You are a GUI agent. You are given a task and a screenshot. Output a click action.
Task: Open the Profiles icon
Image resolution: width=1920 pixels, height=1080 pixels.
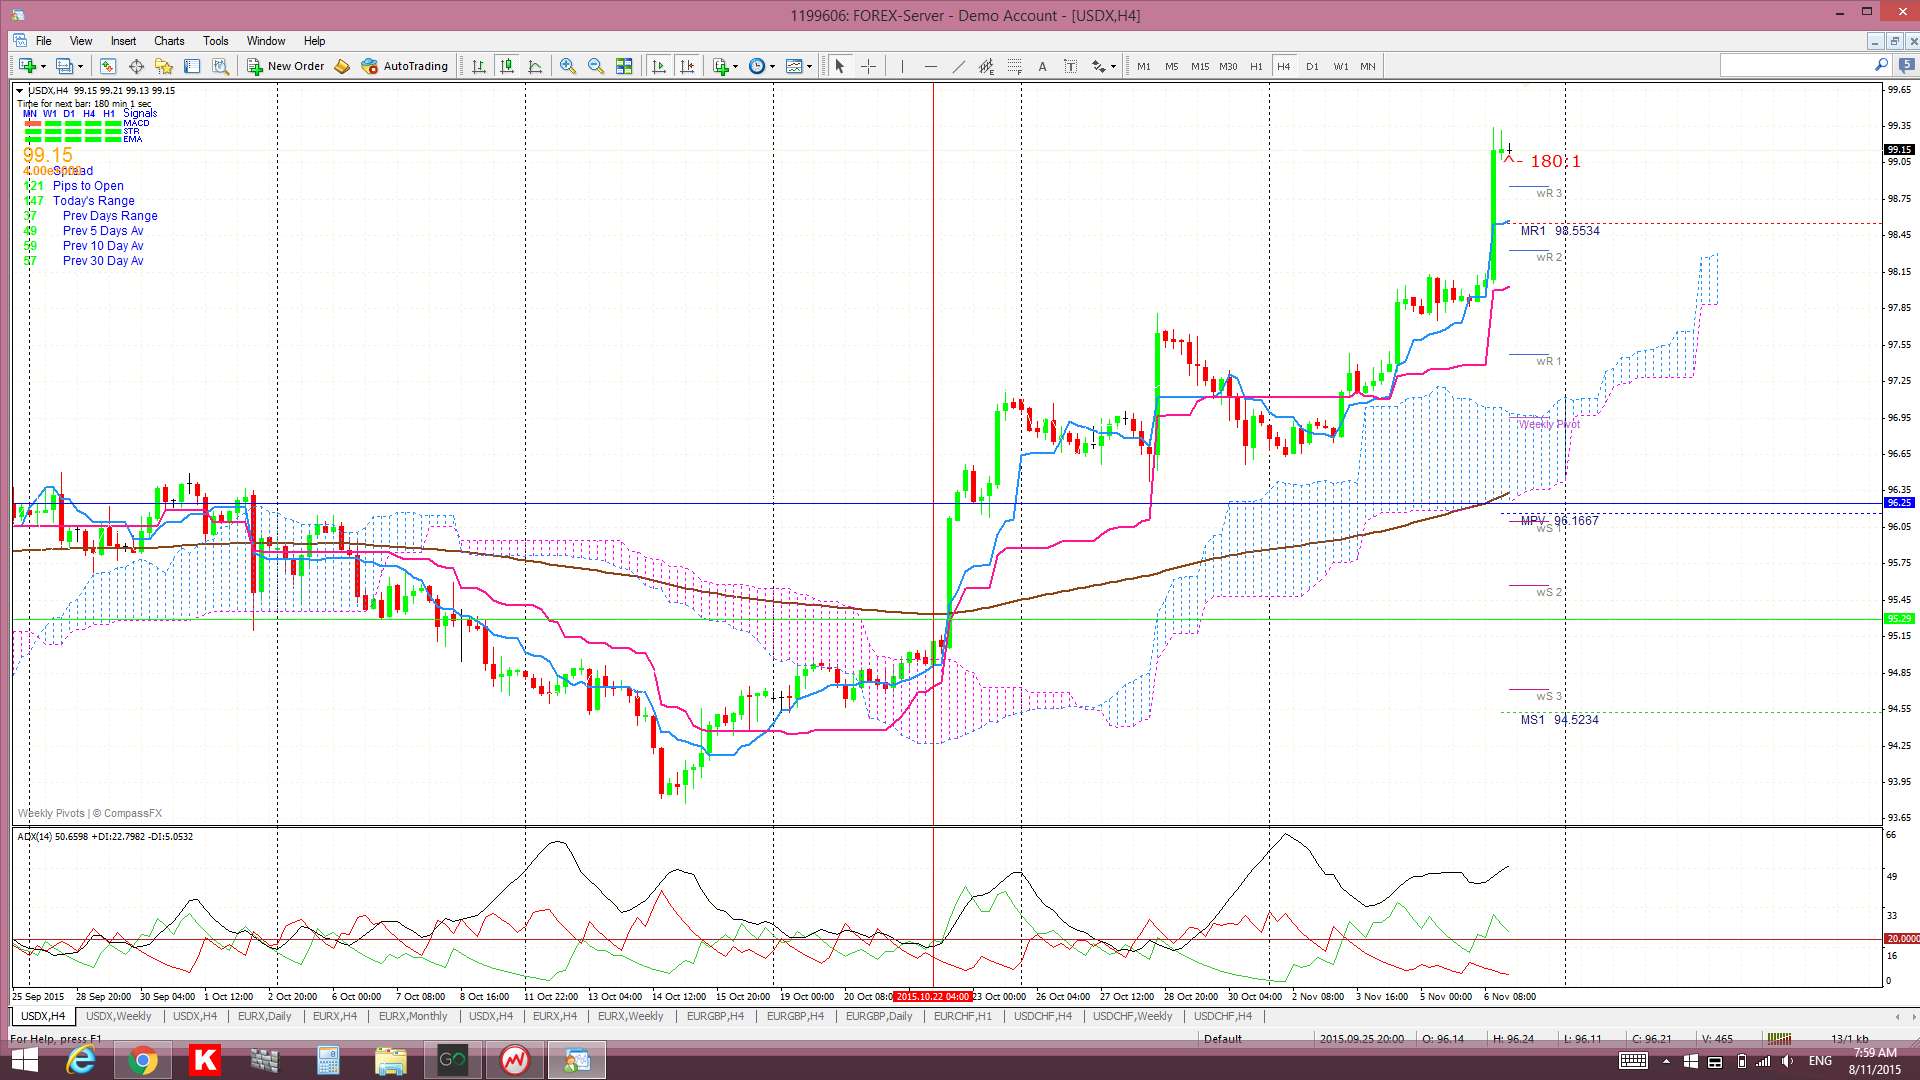[x=64, y=66]
